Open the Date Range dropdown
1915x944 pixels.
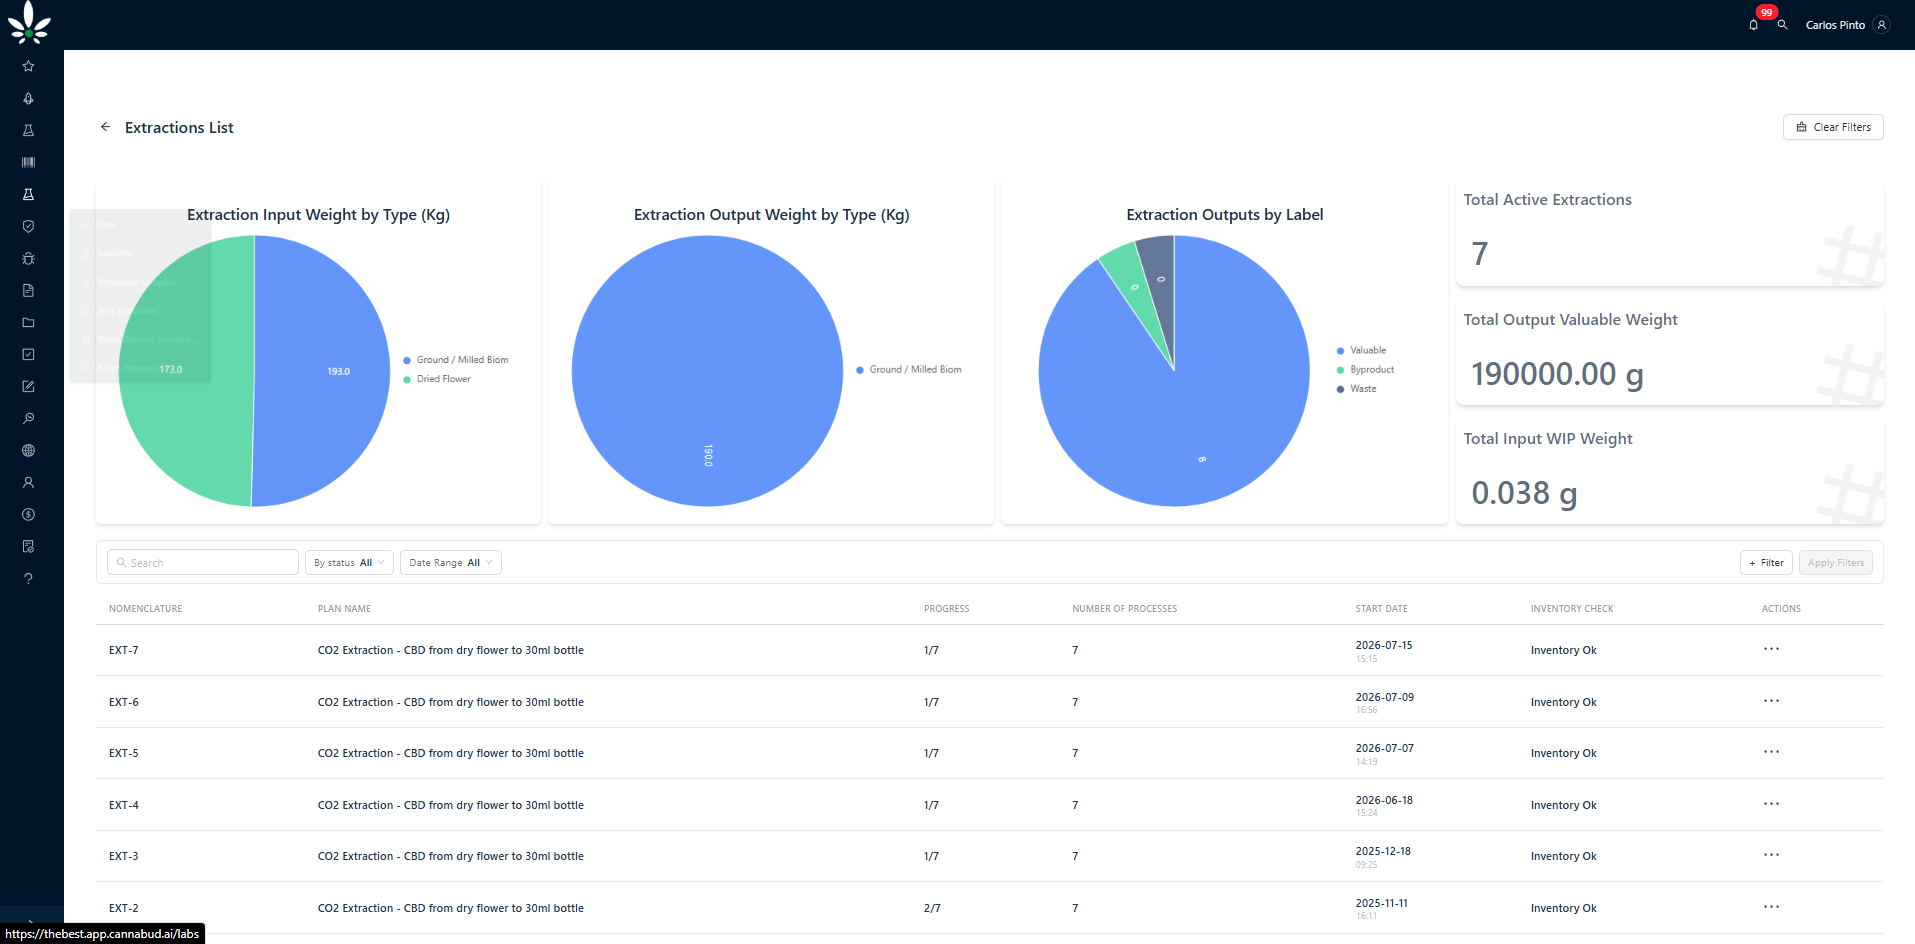click(x=451, y=563)
